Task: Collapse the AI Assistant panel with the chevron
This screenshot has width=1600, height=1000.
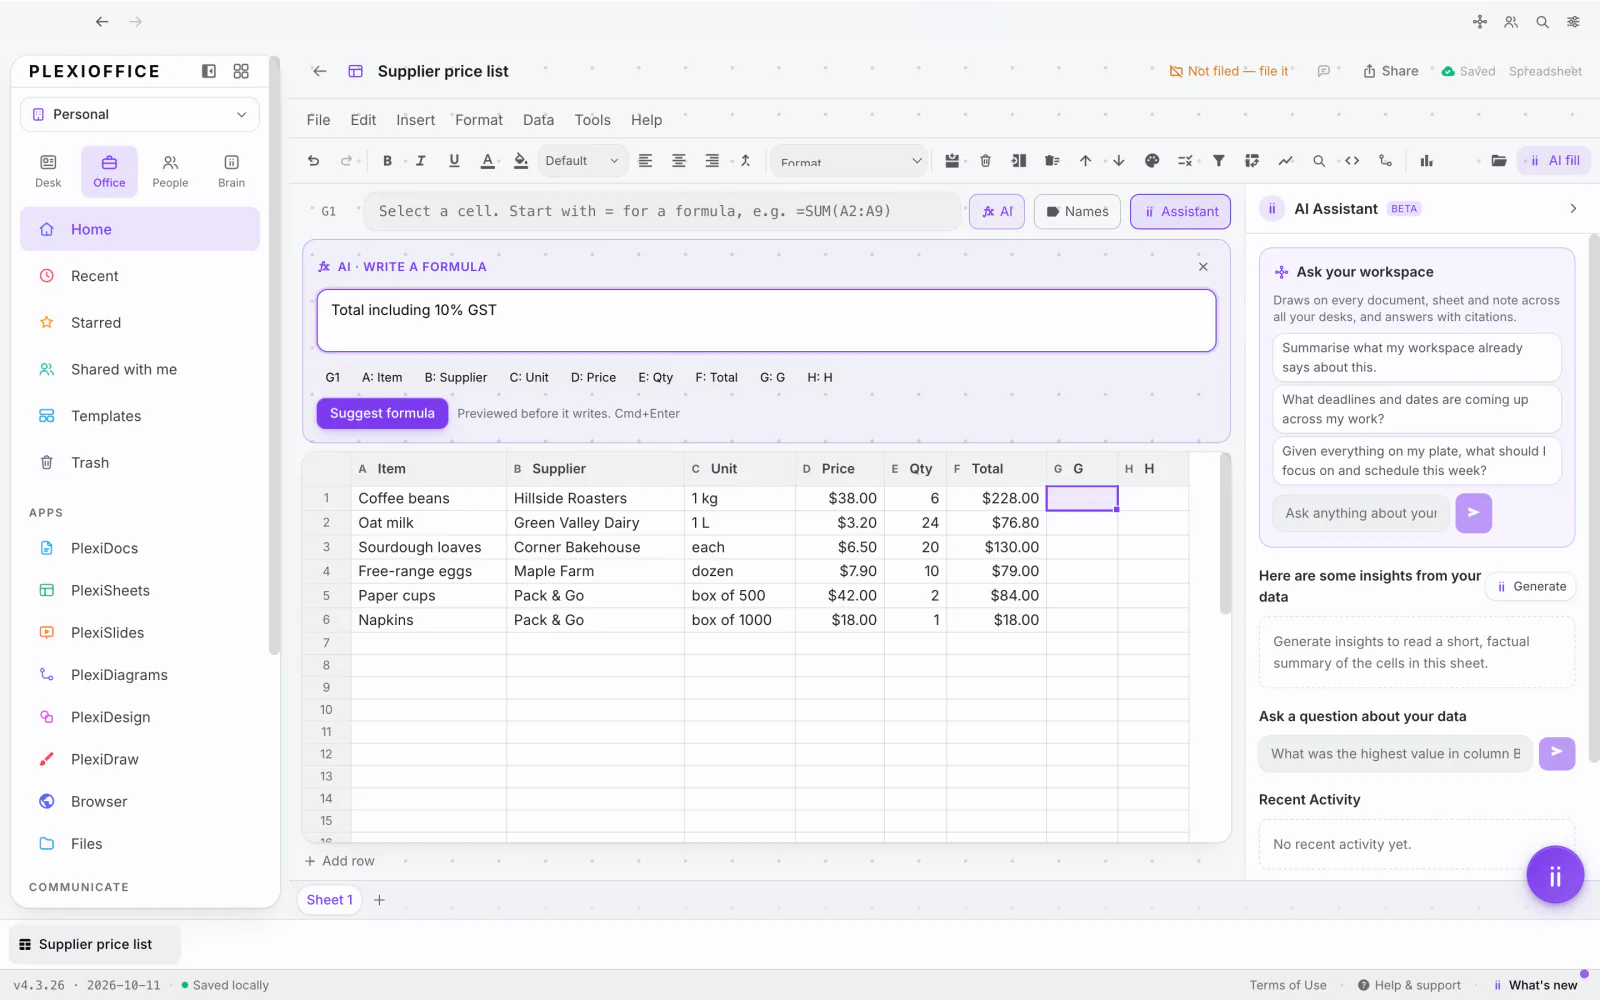Action: click(x=1573, y=209)
